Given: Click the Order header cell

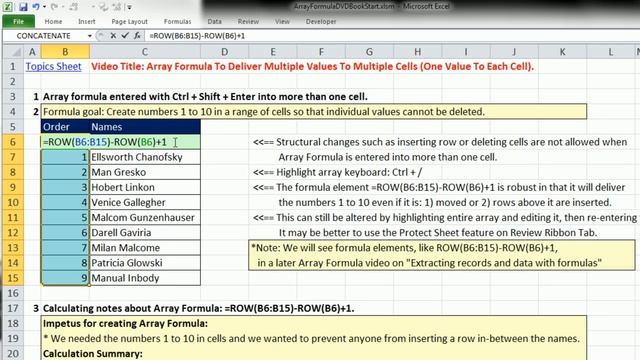Looking at the screenshot, I should [65, 127].
